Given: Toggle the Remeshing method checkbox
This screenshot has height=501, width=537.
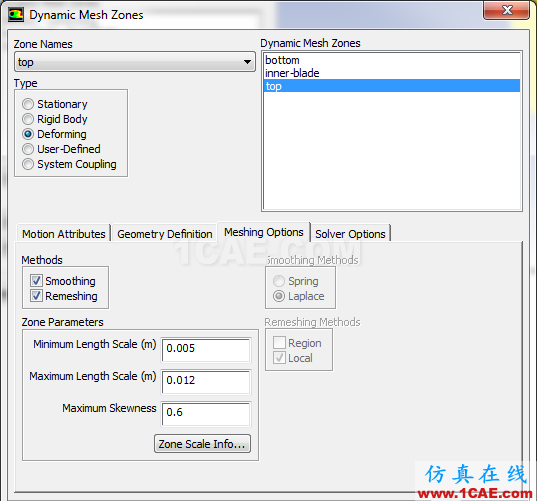Looking at the screenshot, I should [x=36, y=296].
